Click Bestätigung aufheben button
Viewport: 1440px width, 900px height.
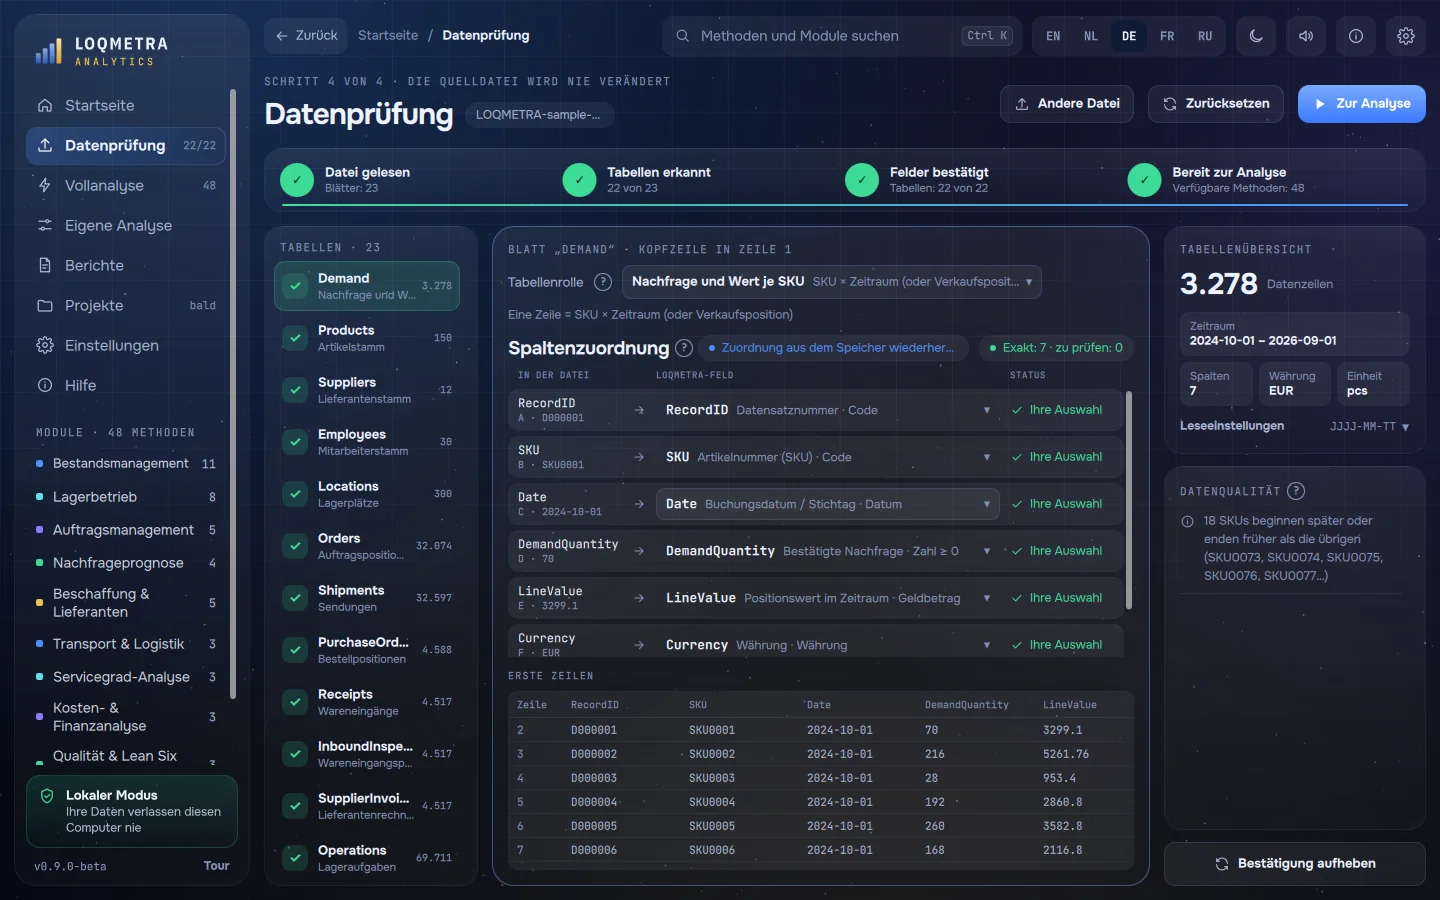[x=1295, y=864]
